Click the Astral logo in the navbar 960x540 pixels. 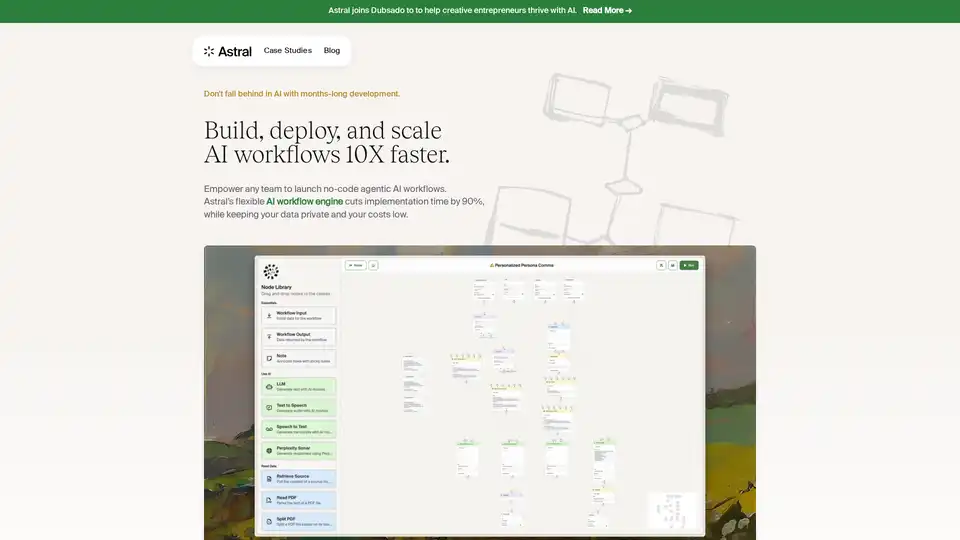[x=228, y=51]
